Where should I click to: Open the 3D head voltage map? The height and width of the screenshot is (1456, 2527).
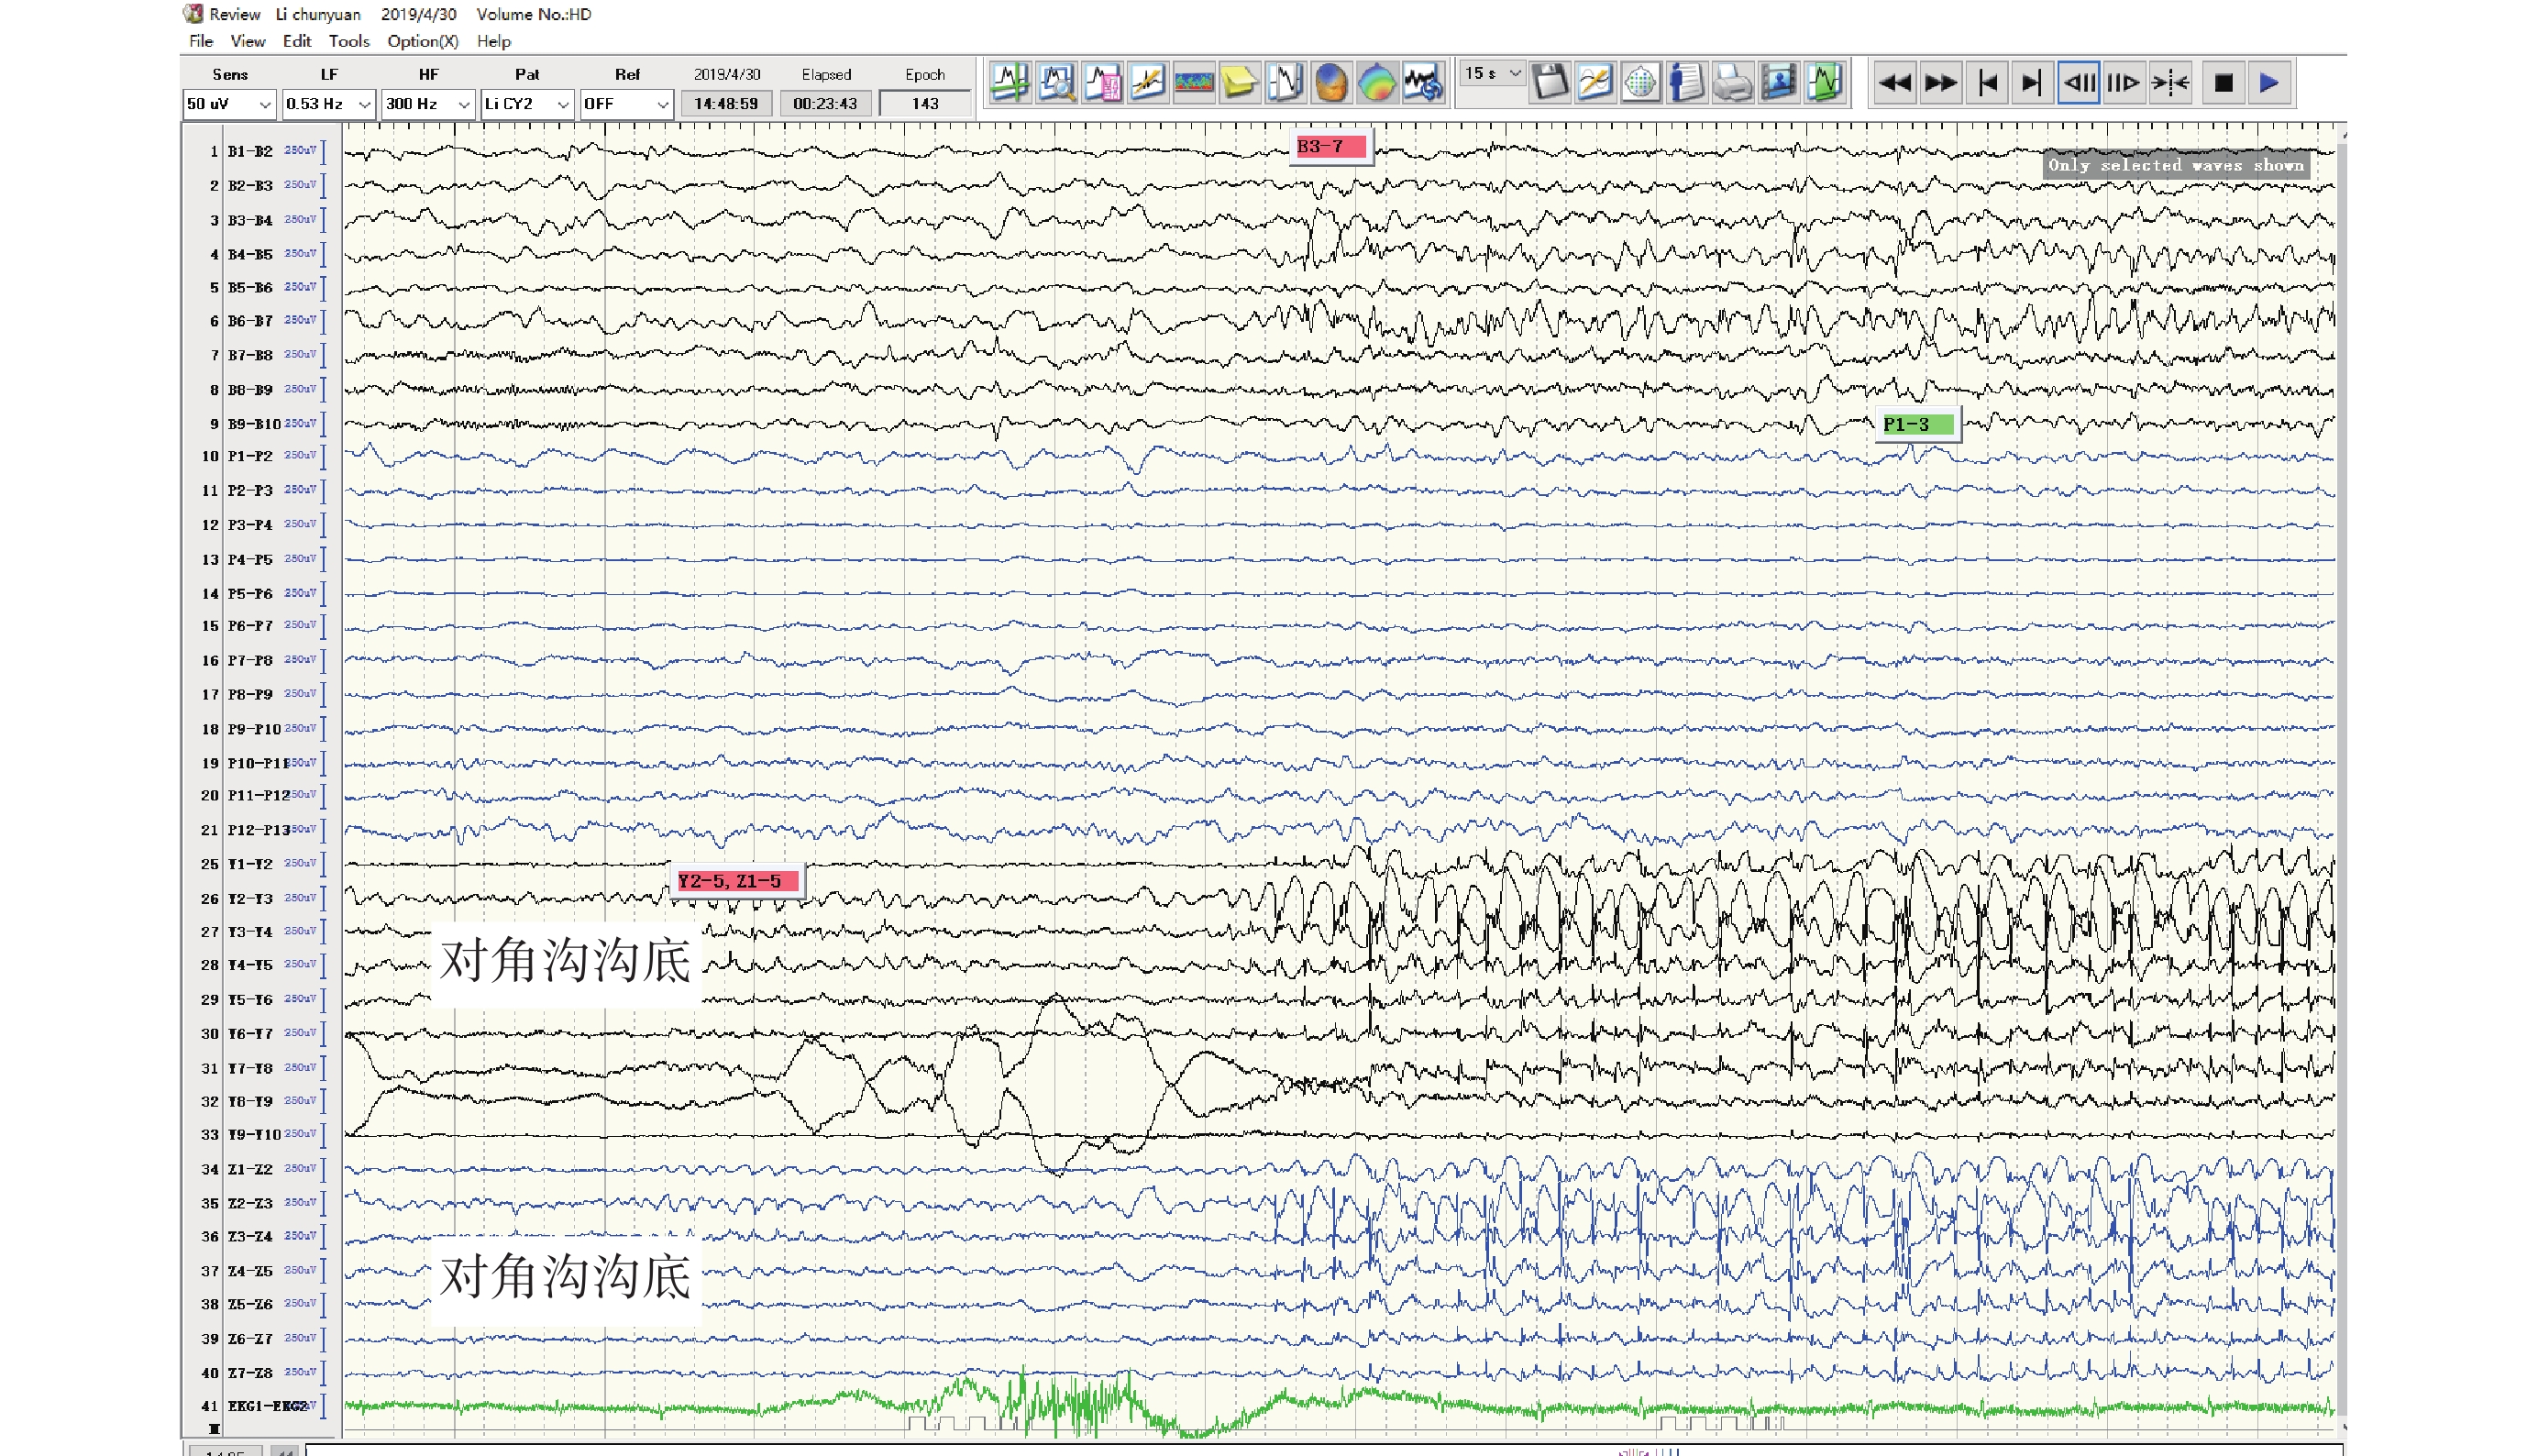1332,83
